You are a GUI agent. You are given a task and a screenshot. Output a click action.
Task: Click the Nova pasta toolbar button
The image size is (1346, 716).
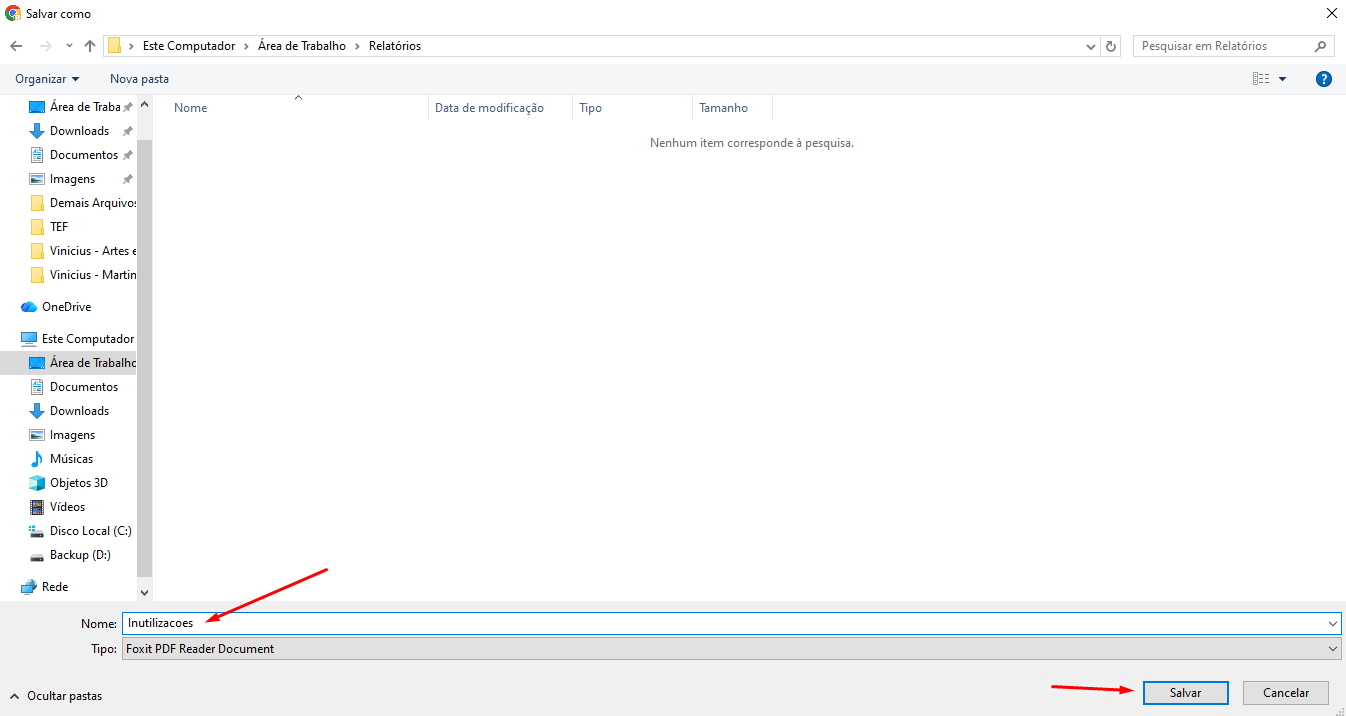[x=139, y=79]
